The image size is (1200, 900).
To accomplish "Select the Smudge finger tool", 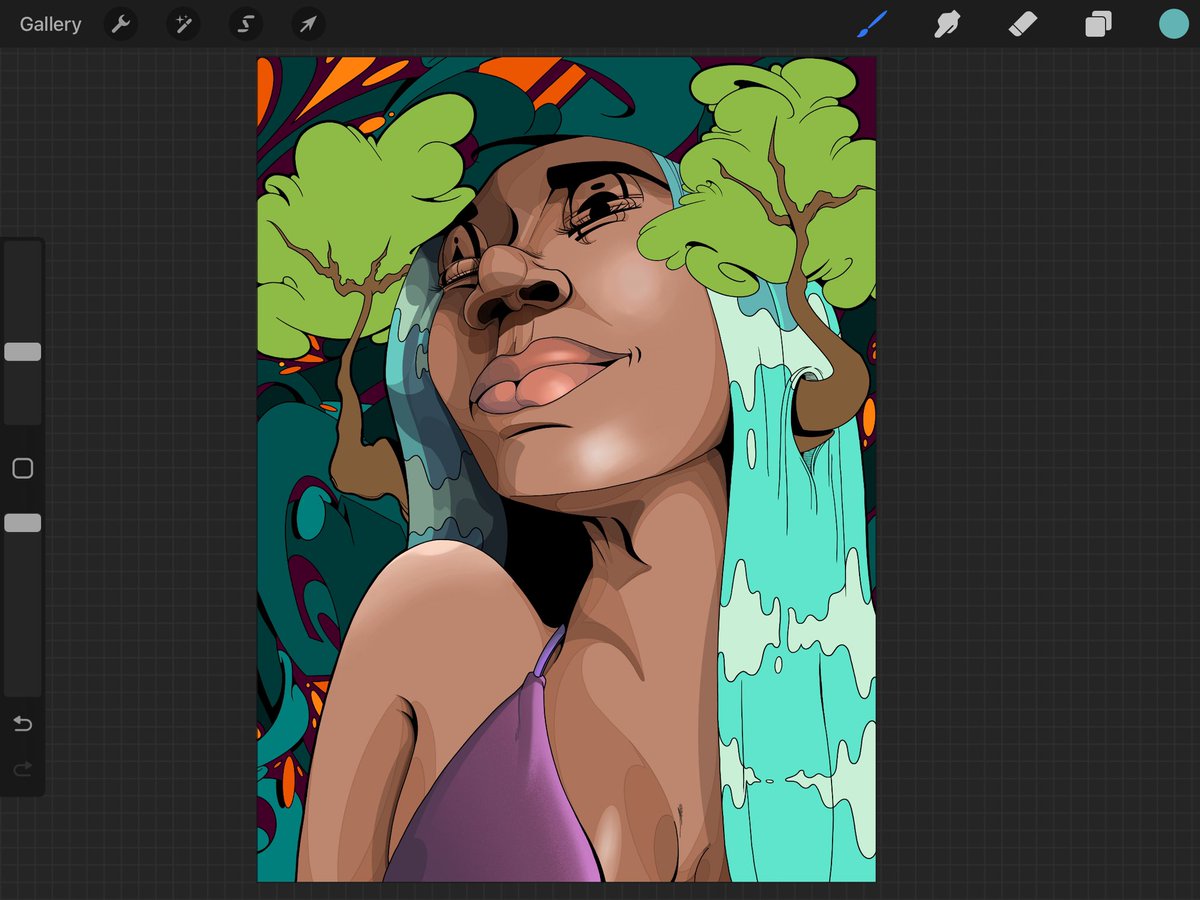I will click(947, 24).
